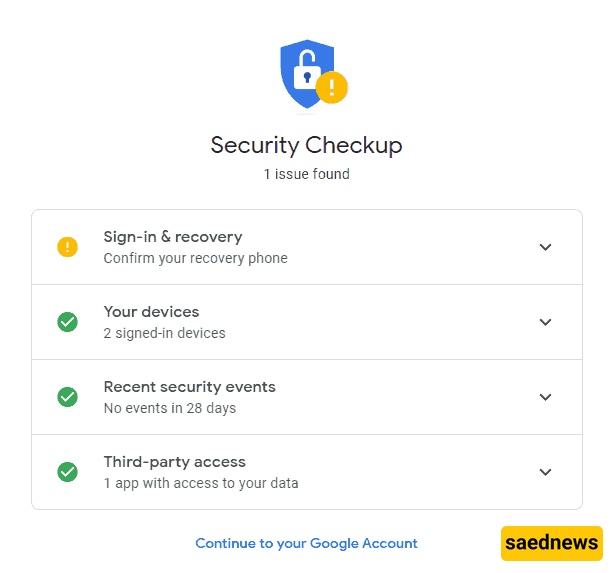Expand the Sign-in & recovery chevron
This screenshot has height=573, width=615.
pyautogui.click(x=545, y=247)
